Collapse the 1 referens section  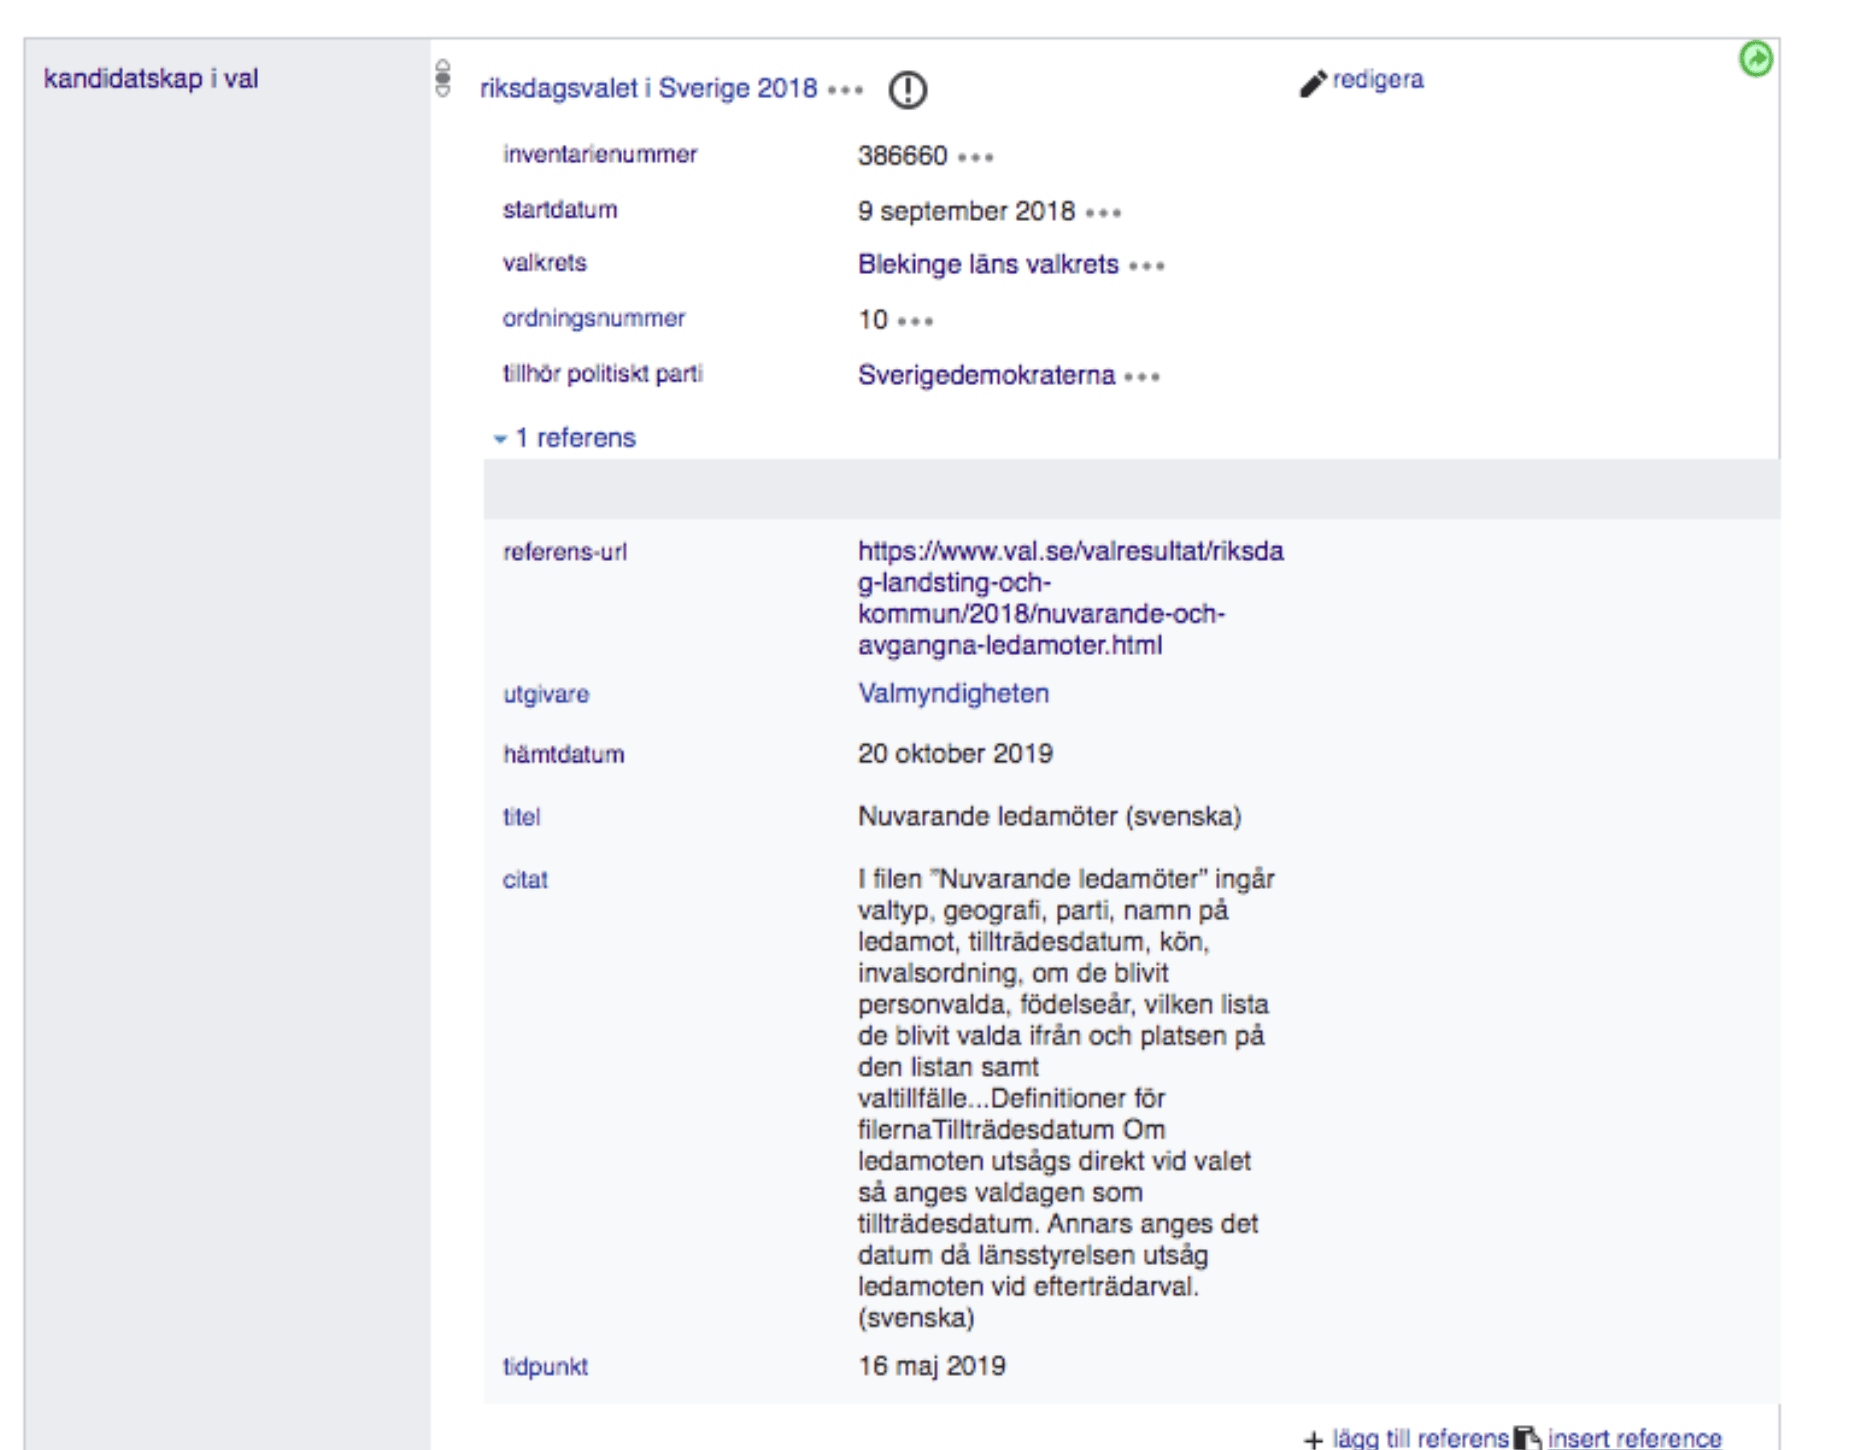[x=565, y=438]
